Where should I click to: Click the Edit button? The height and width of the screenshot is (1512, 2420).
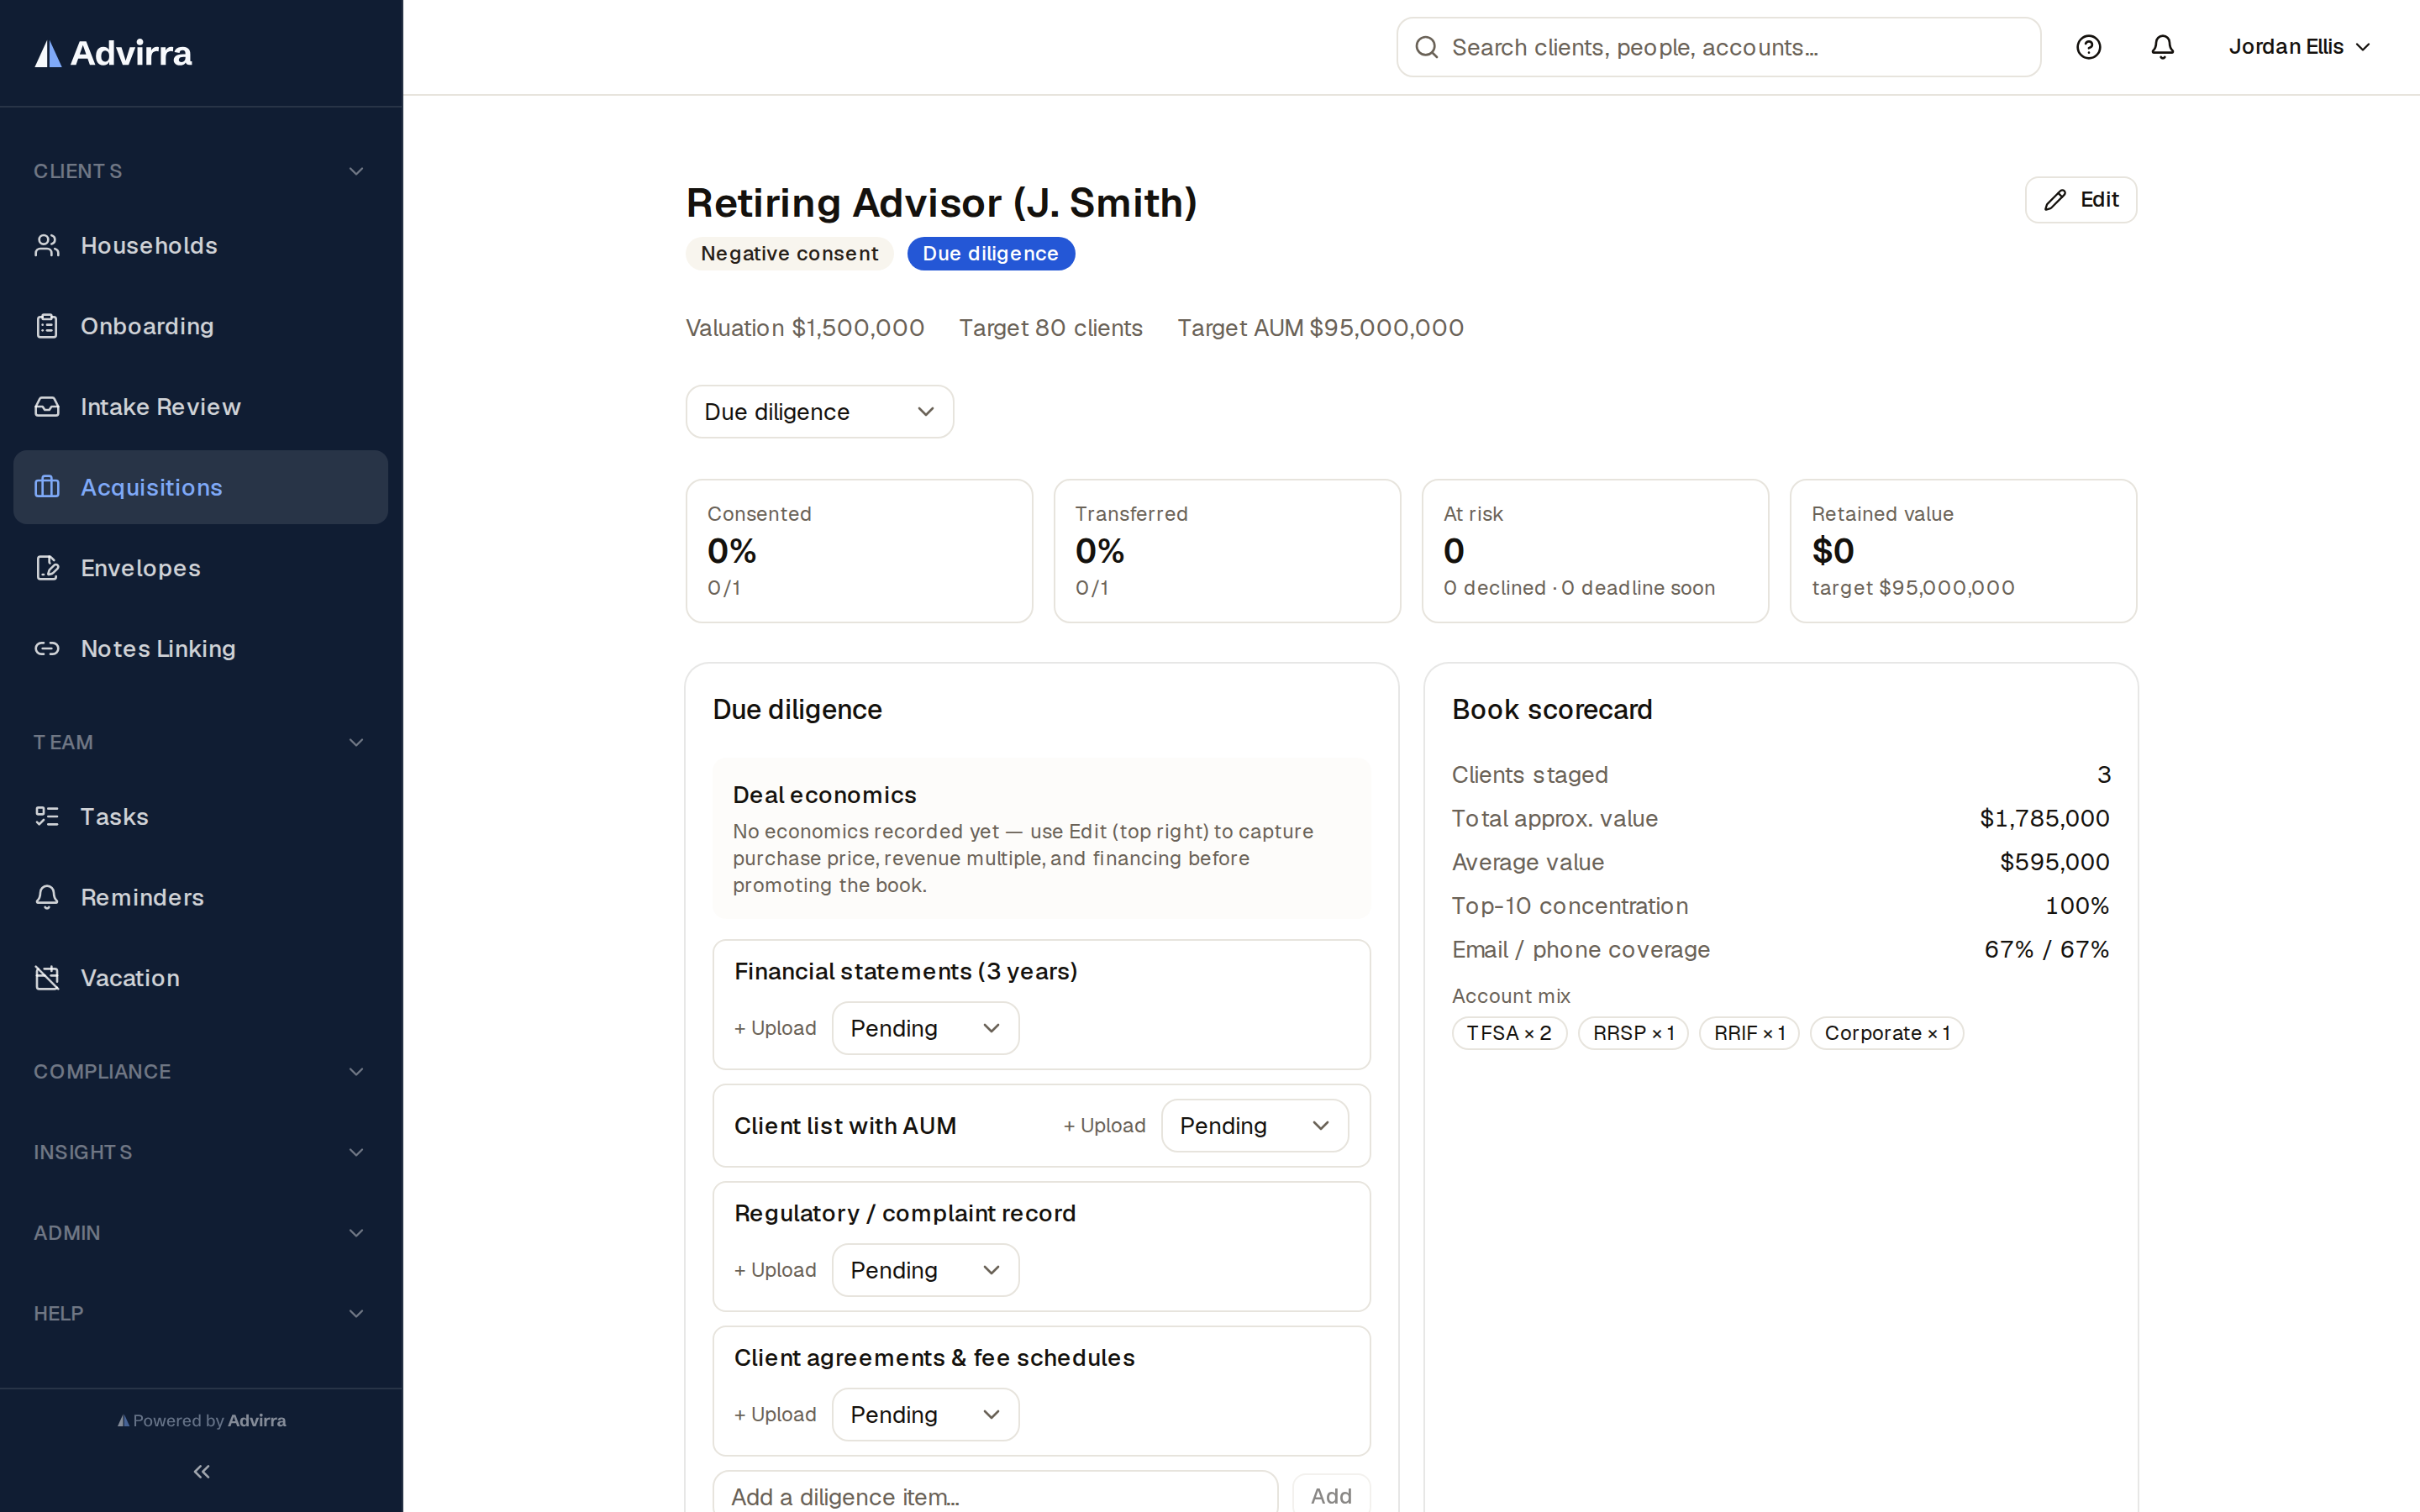(2080, 200)
